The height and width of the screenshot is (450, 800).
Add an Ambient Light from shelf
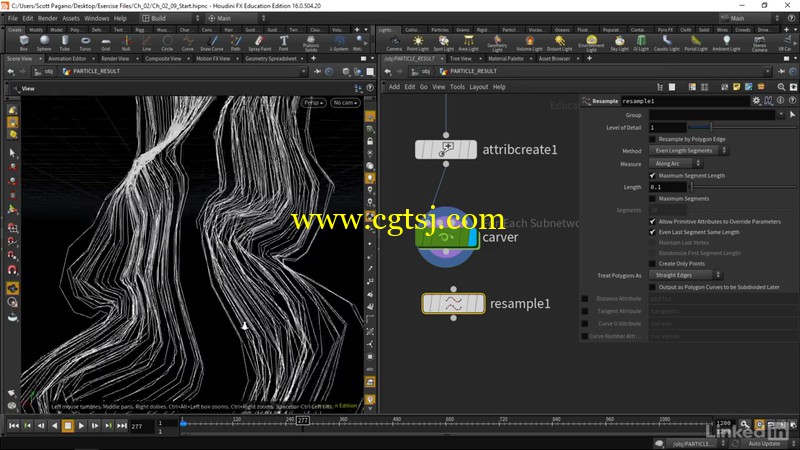[726, 43]
